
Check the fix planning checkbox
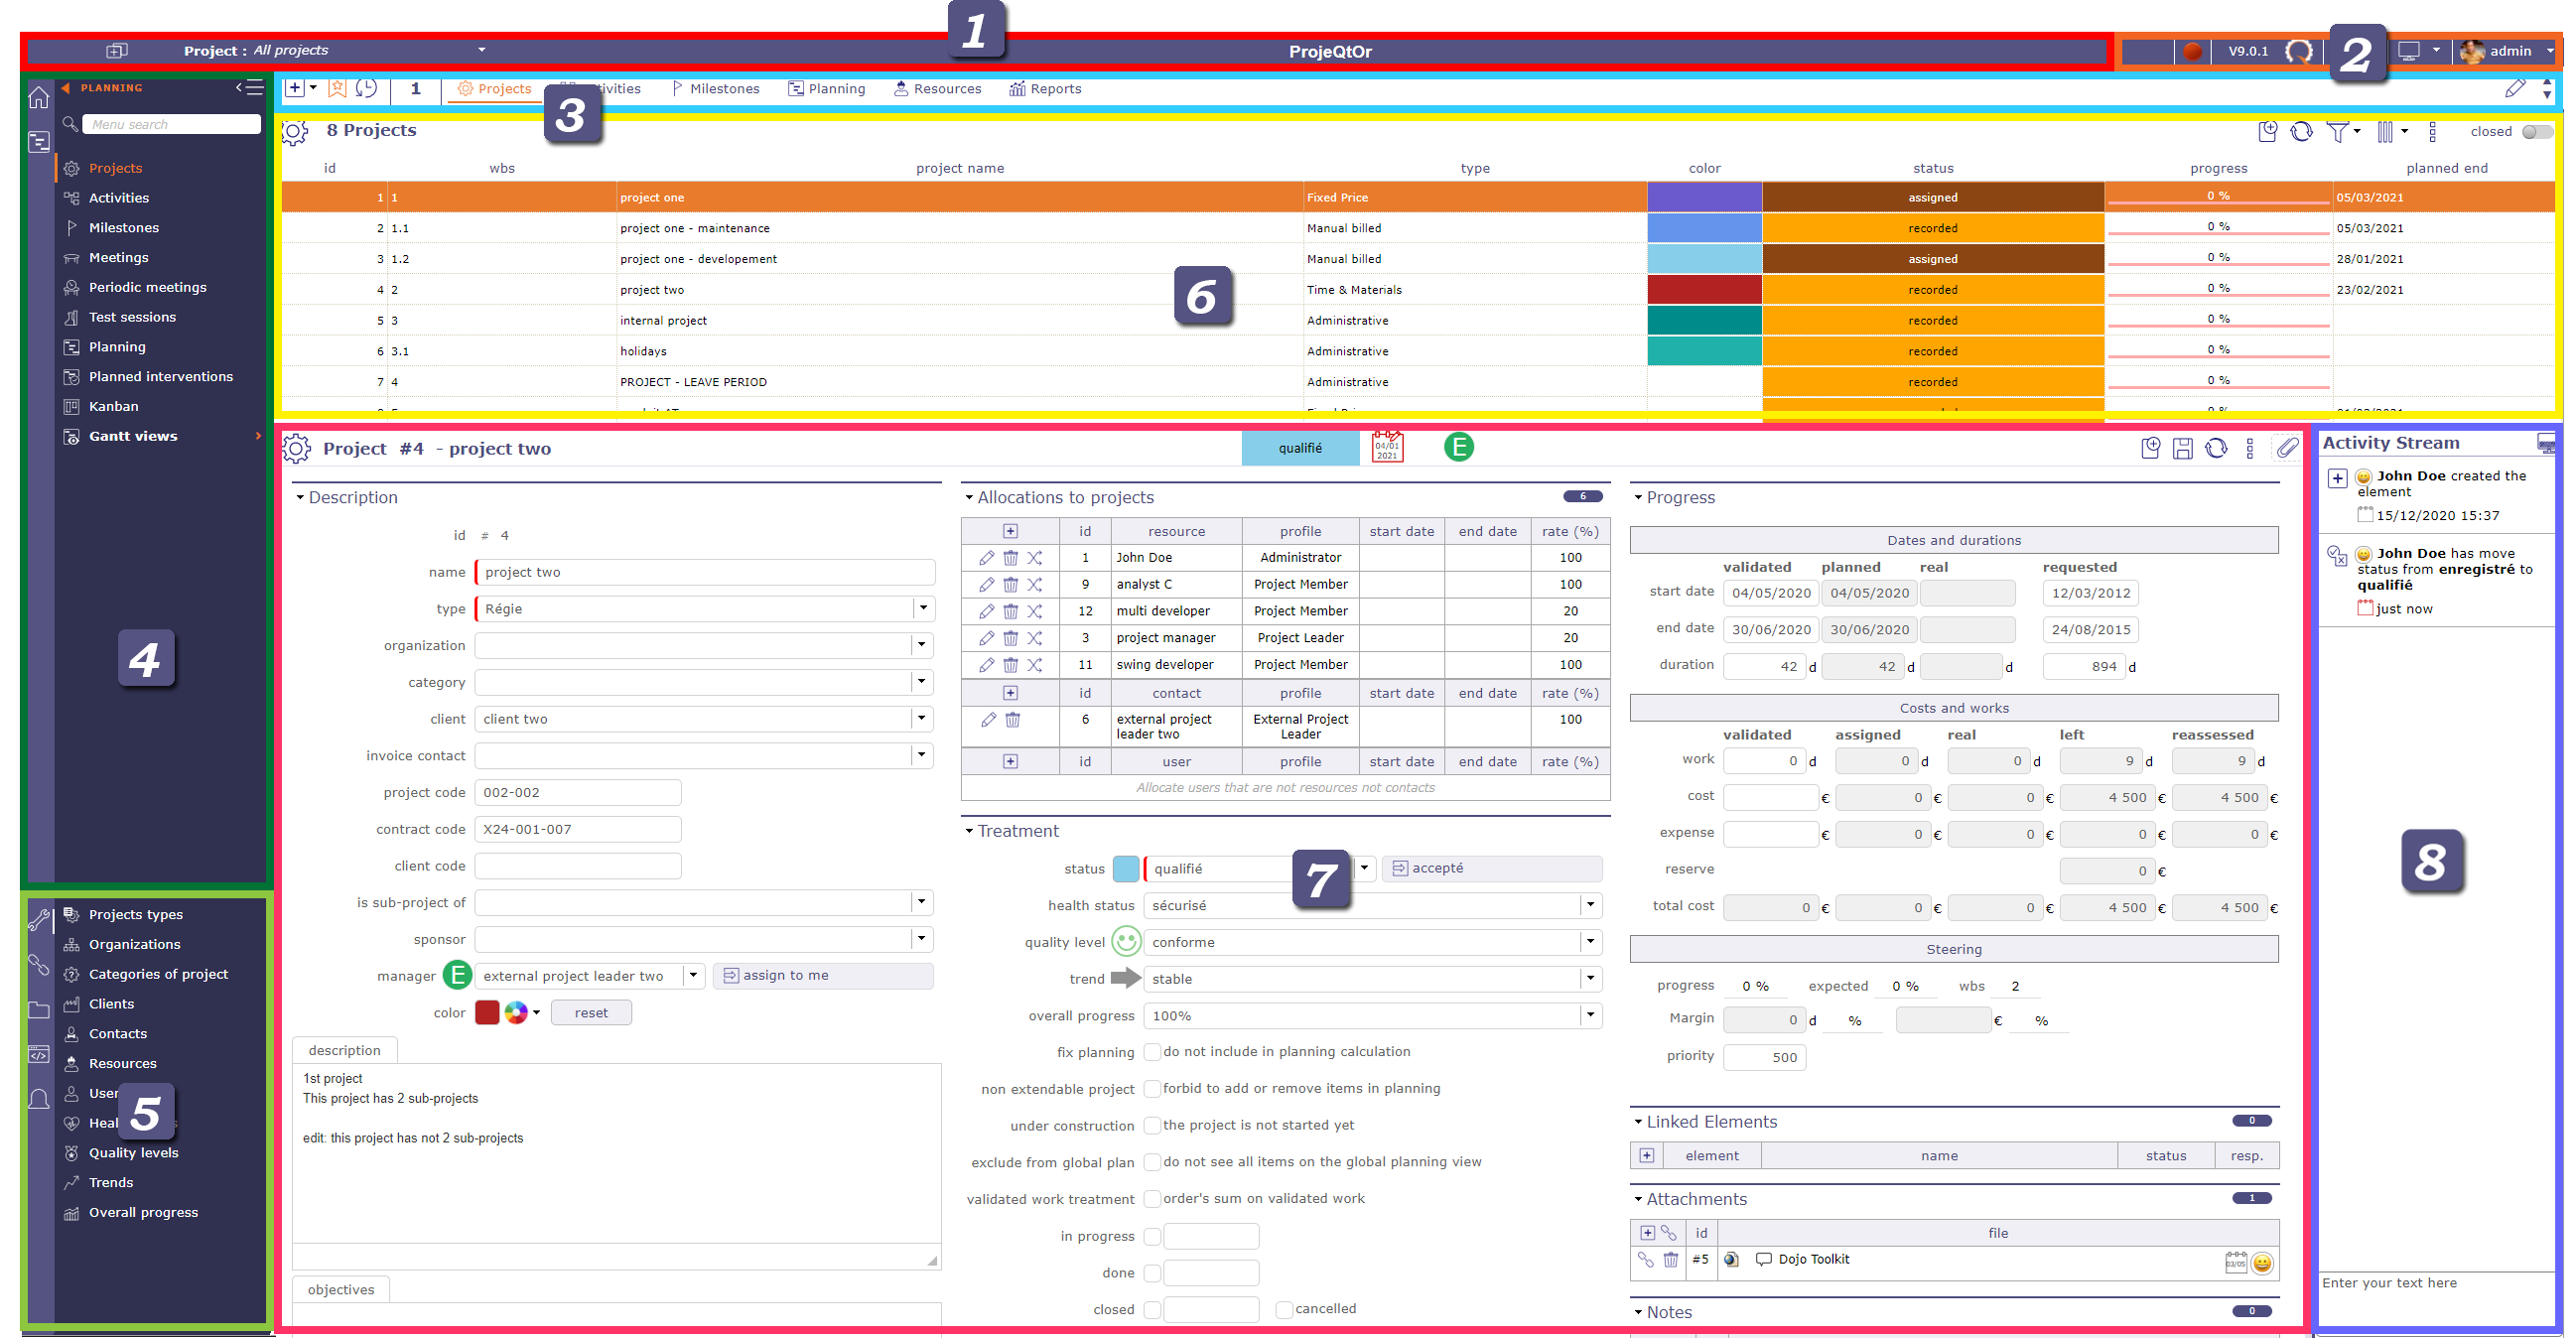[1152, 1052]
